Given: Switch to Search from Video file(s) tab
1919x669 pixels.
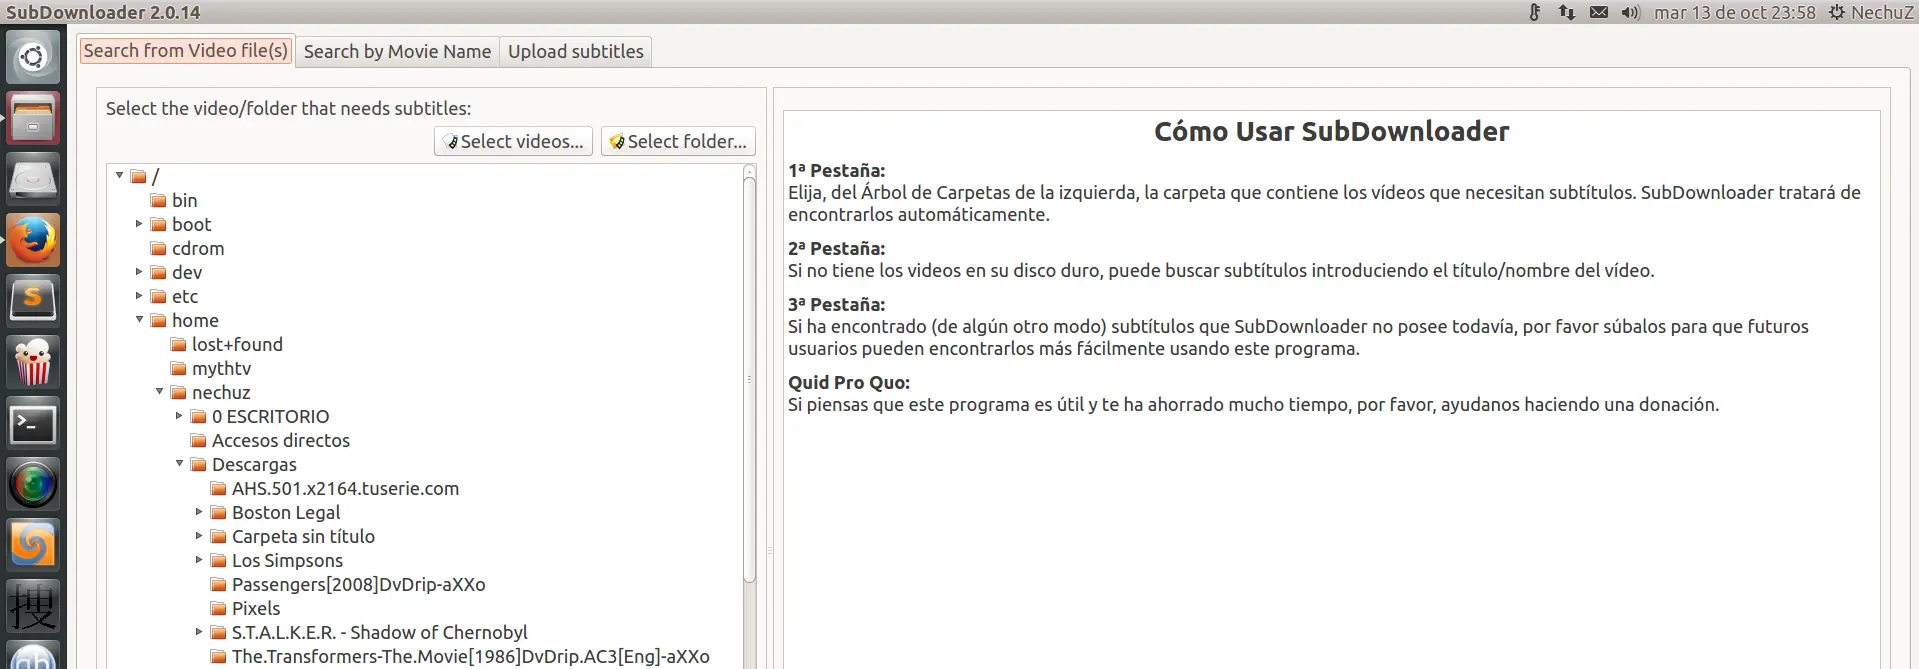Looking at the screenshot, I should (x=186, y=51).
